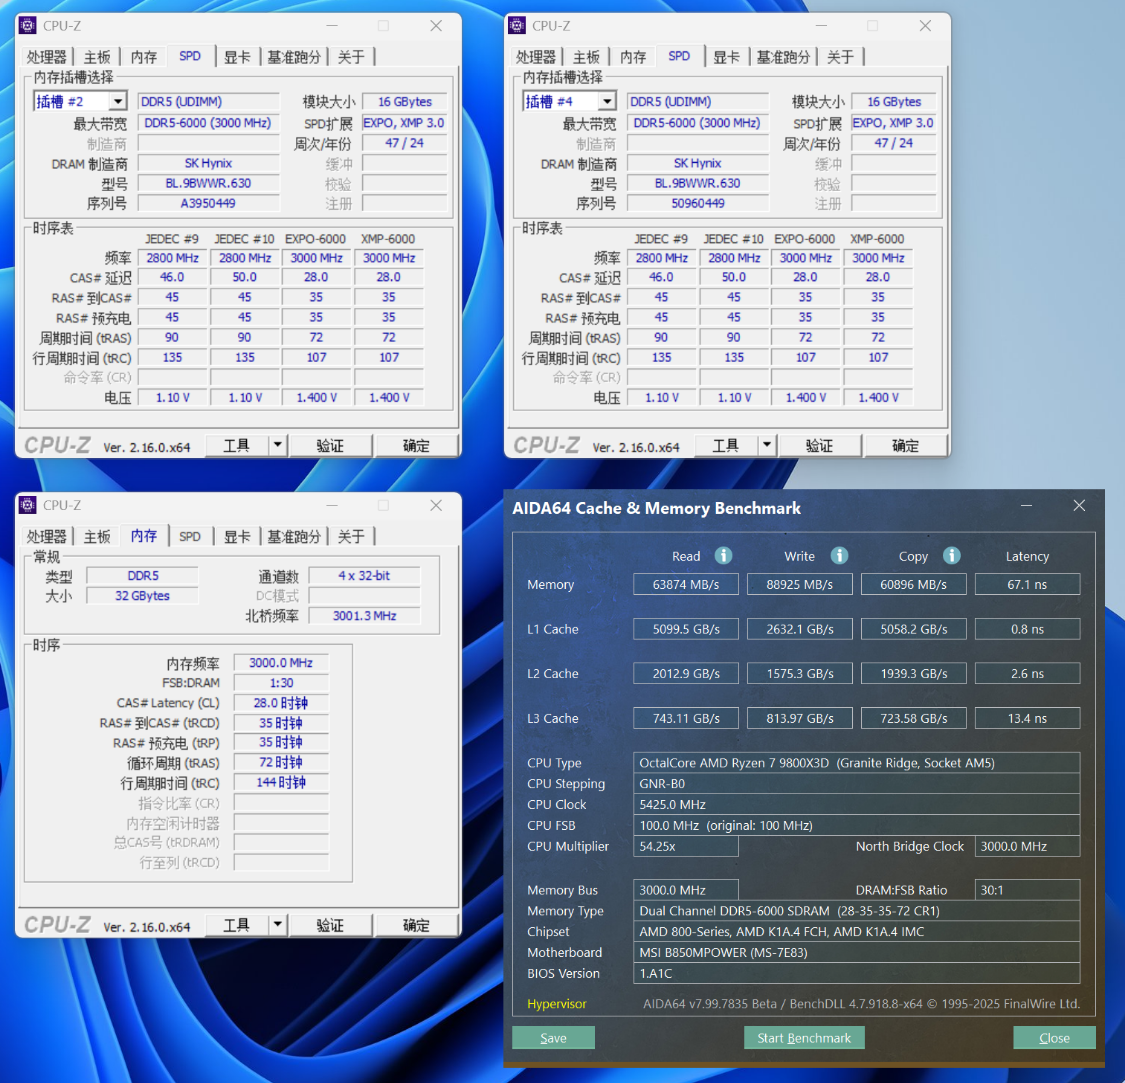Switch to SPD tab in the bottom-left CPU-Z window
1125x1083 pixels.
tap(190, 536)
